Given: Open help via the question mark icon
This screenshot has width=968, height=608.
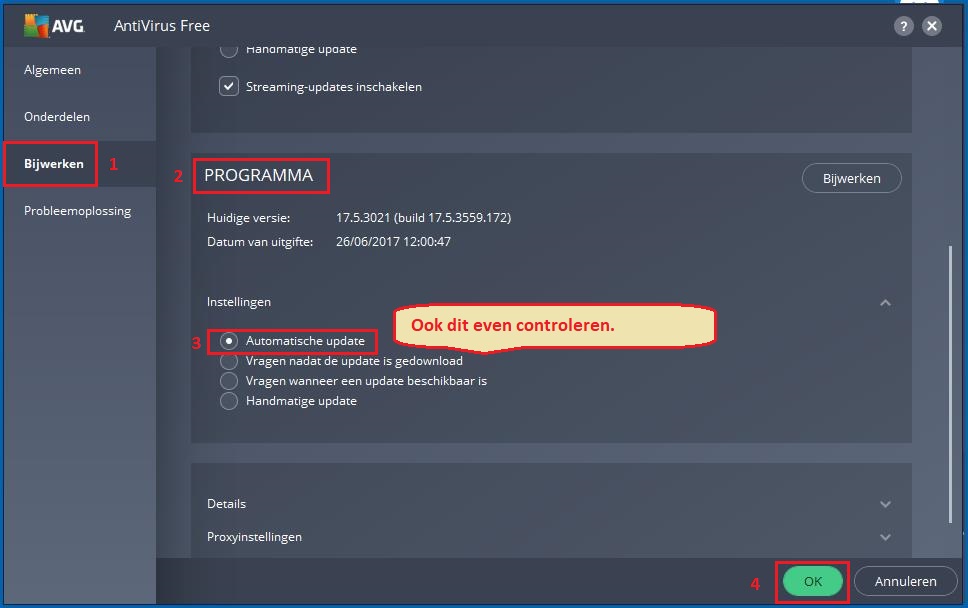Looking at the screenshot, I should (x=903, y=26).
